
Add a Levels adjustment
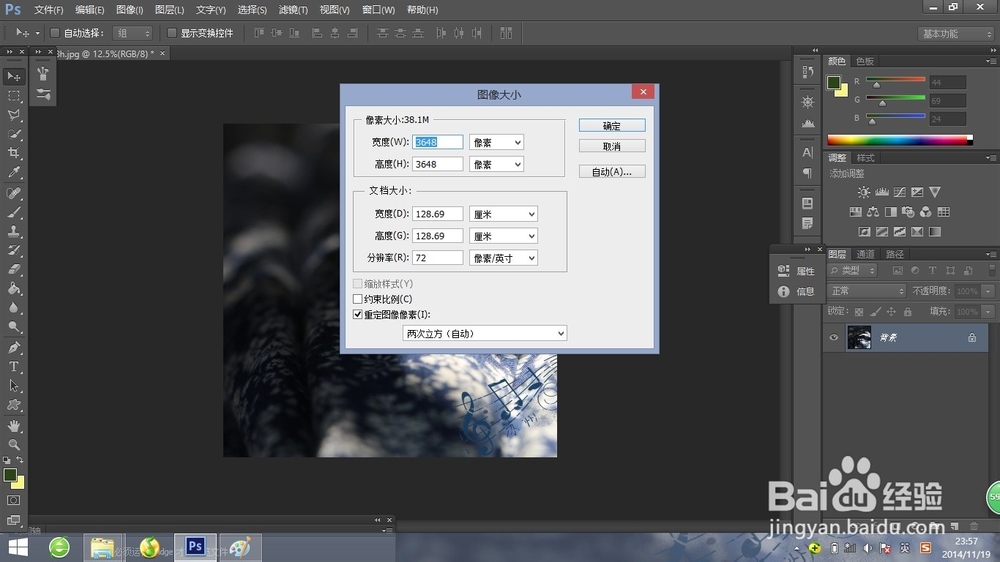click(882, 192)
